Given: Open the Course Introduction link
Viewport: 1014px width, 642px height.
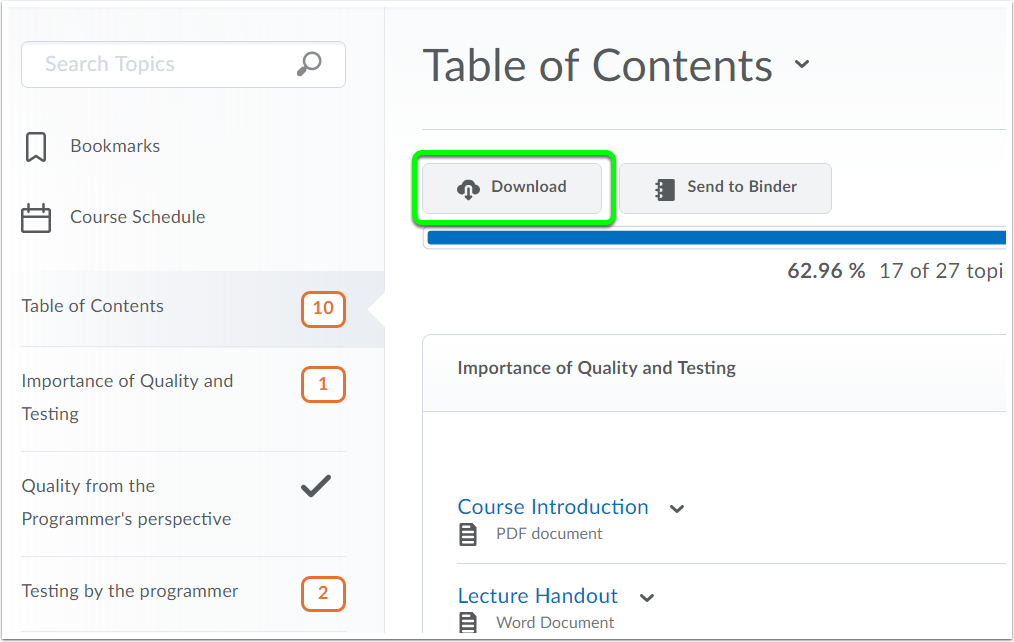Looking at the screenshot, I should (x=553, y=507).
